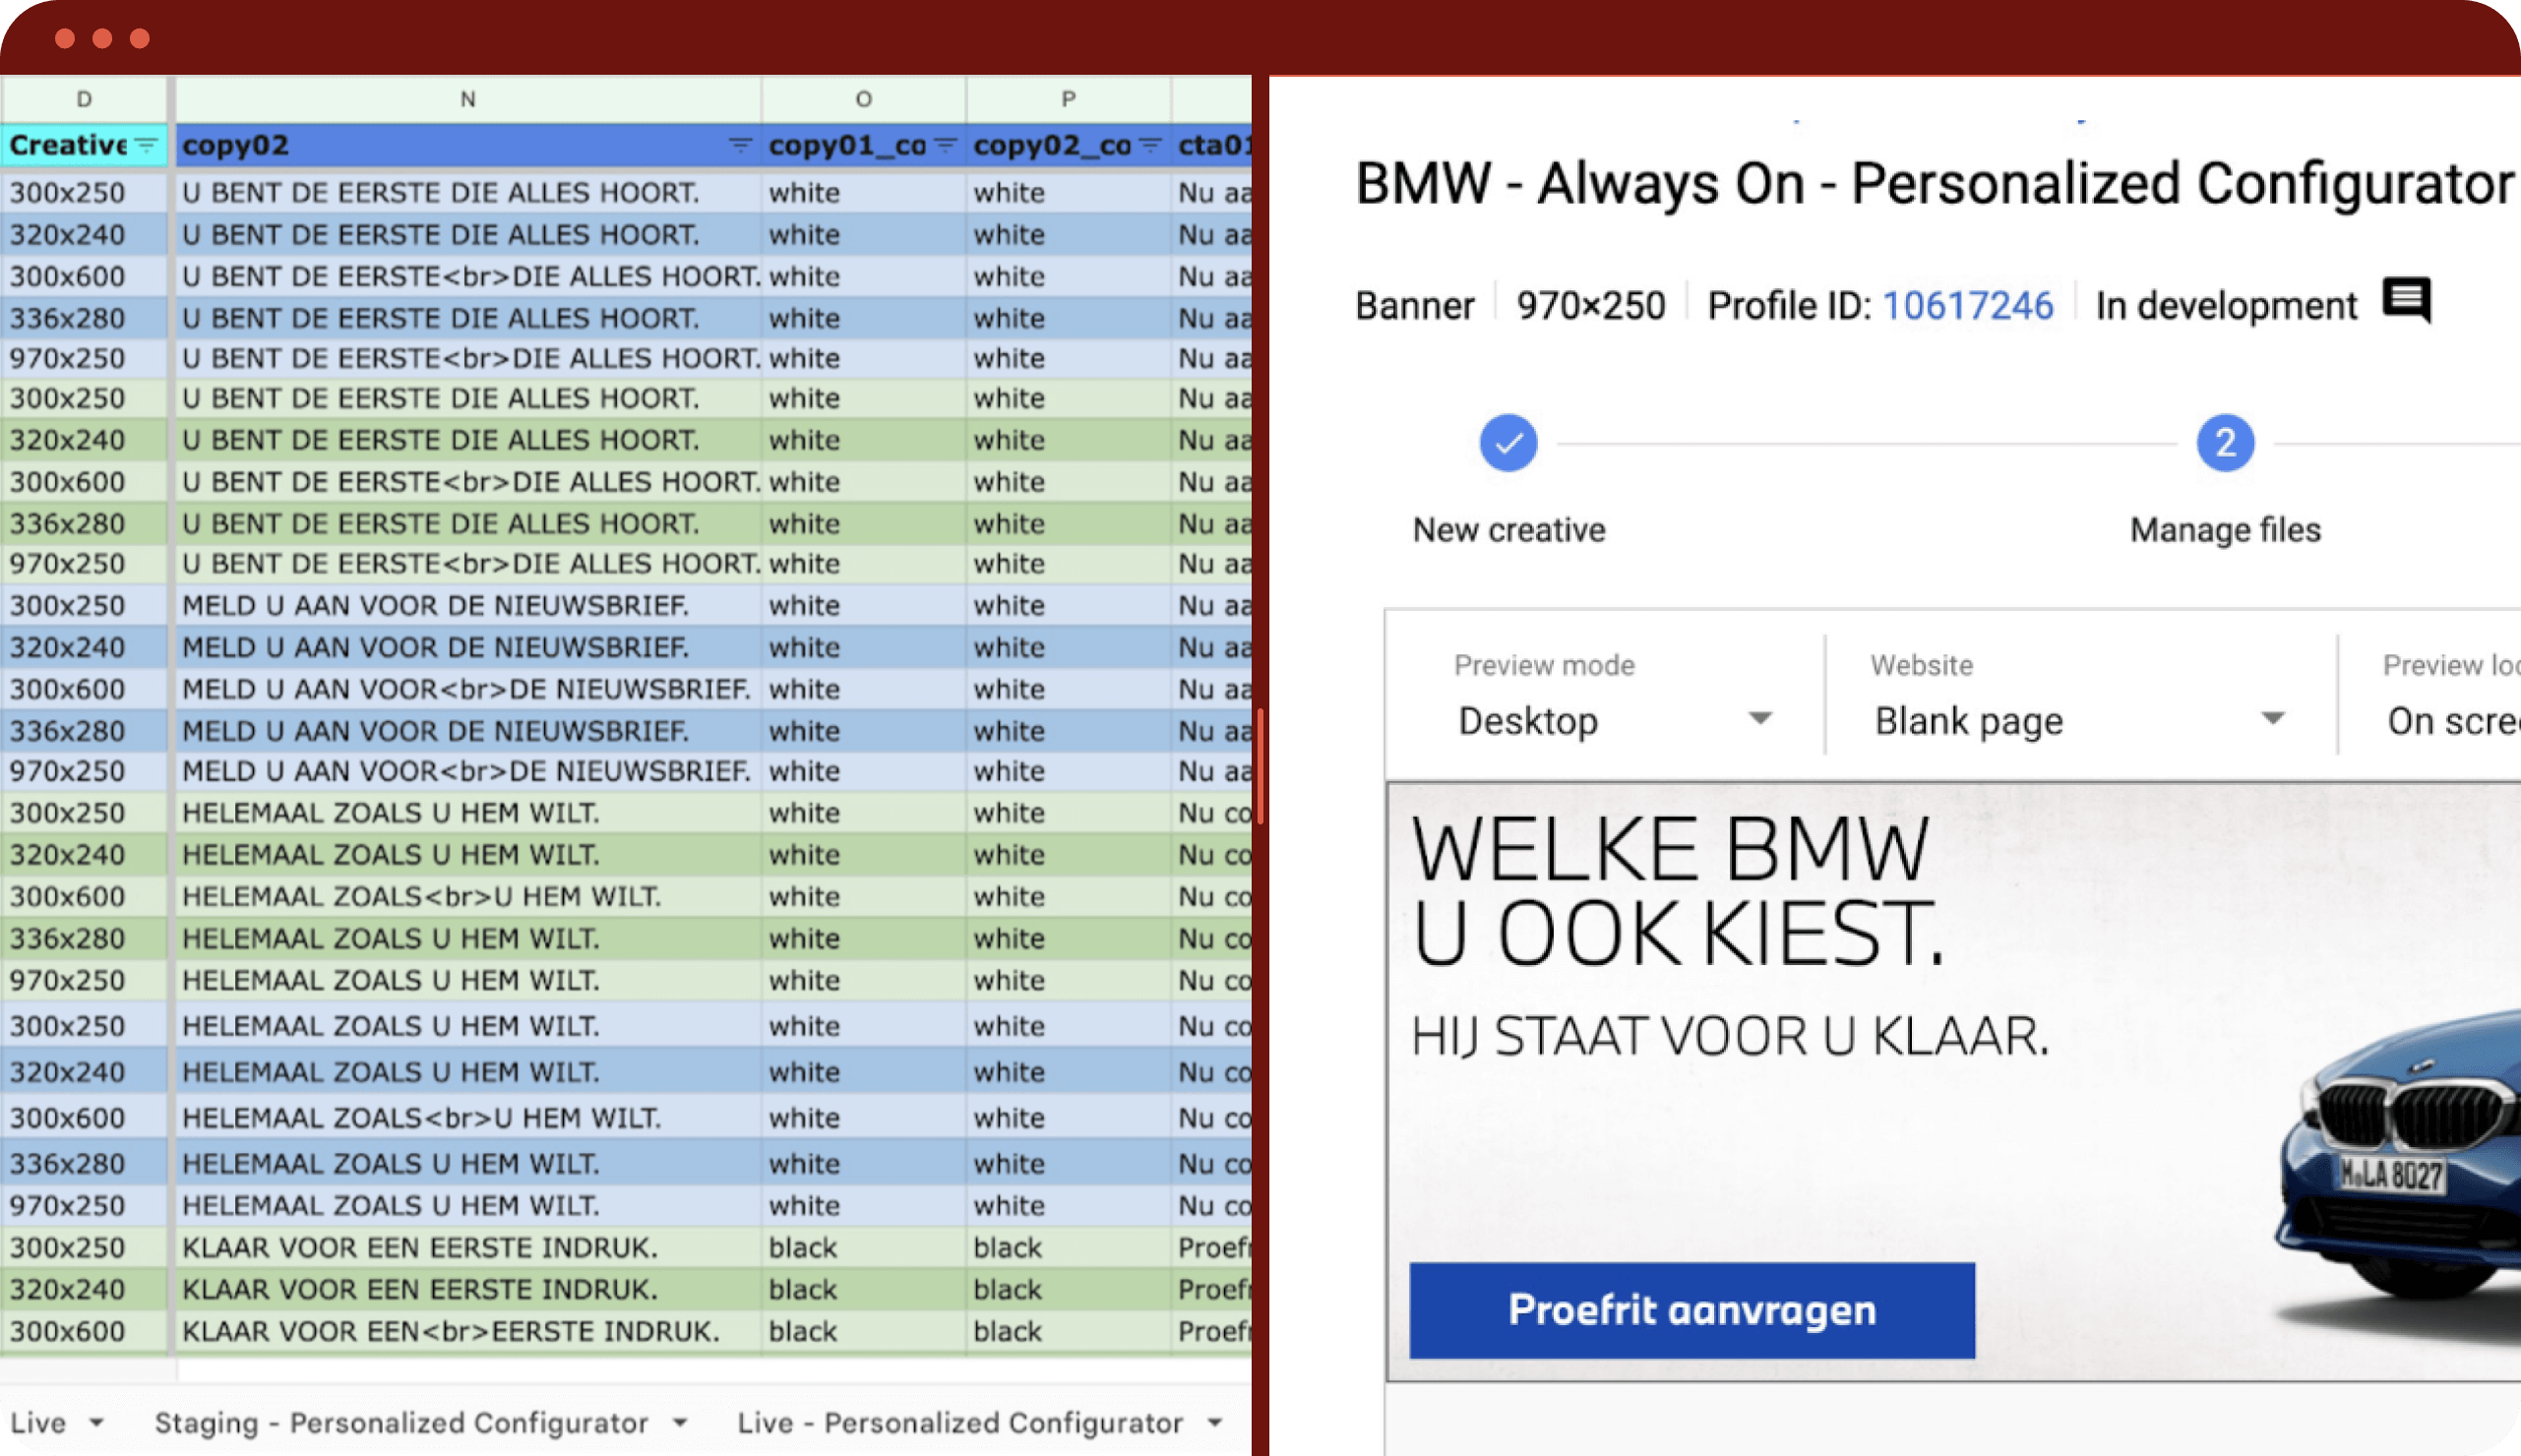Click the 970×250 size label in creative header
Viewport: 2521px width, 1456px height.
1590,305
